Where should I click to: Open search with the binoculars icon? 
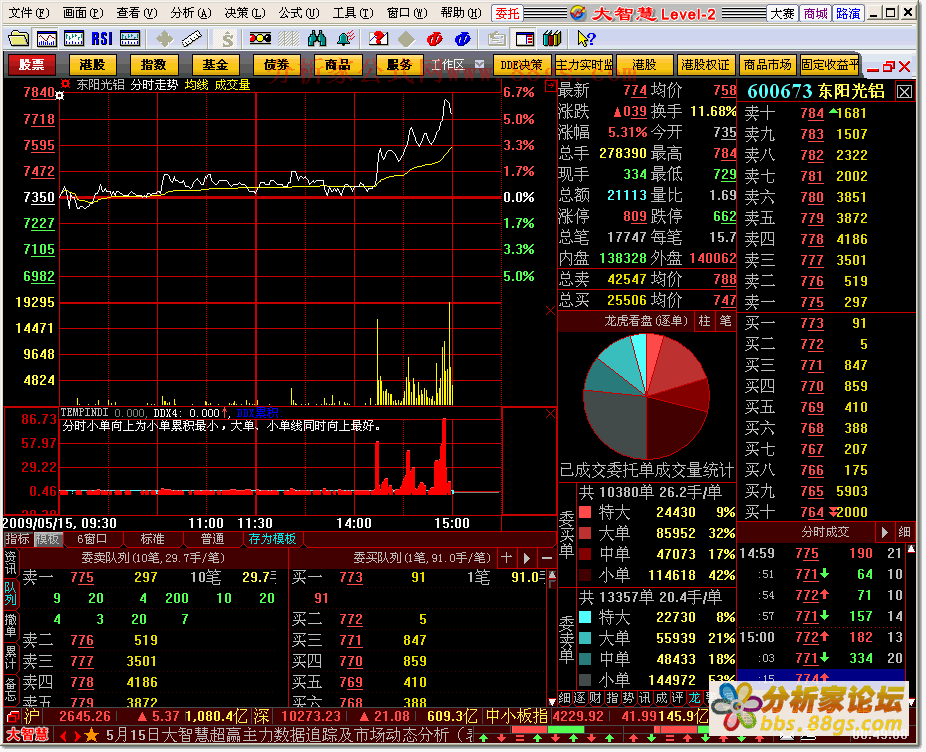[317, 39]
